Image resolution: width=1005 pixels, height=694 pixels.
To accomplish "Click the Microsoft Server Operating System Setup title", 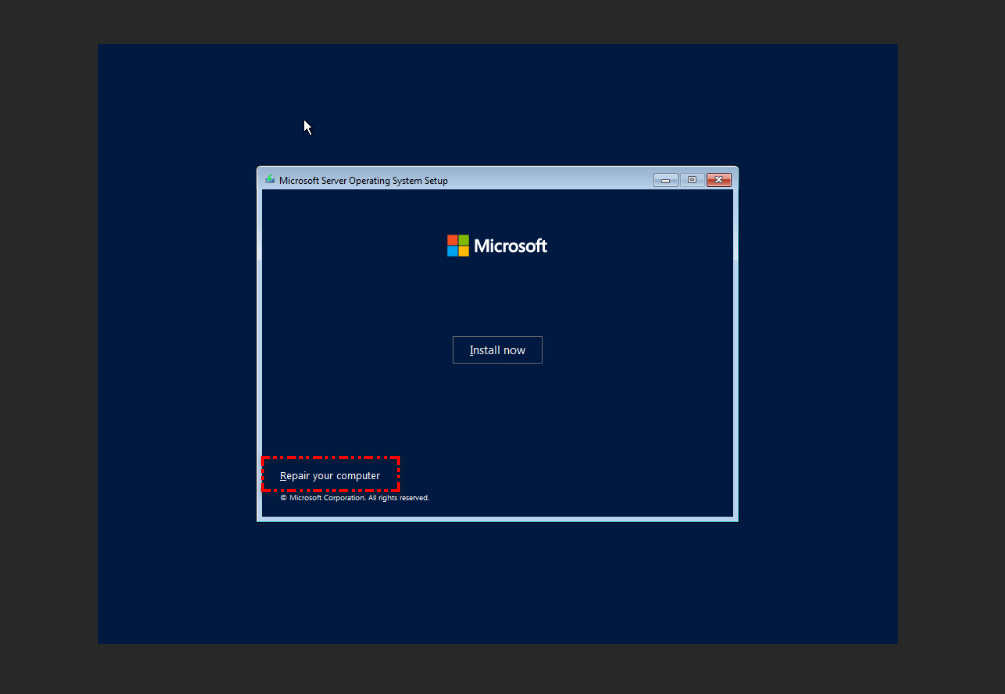I will pyautogui.click(x=363, y=181).
